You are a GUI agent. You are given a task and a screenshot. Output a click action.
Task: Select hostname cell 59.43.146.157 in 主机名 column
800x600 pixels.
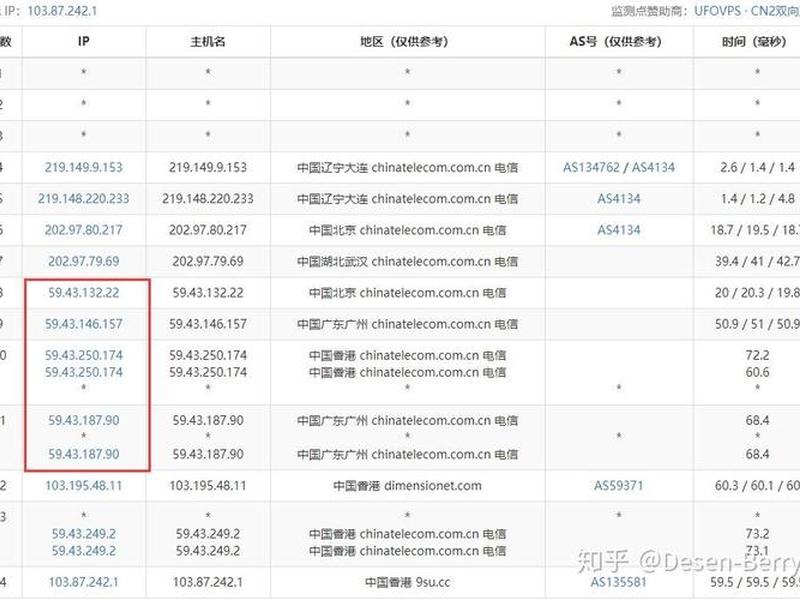pyautogui.click(x=208, y=324)
